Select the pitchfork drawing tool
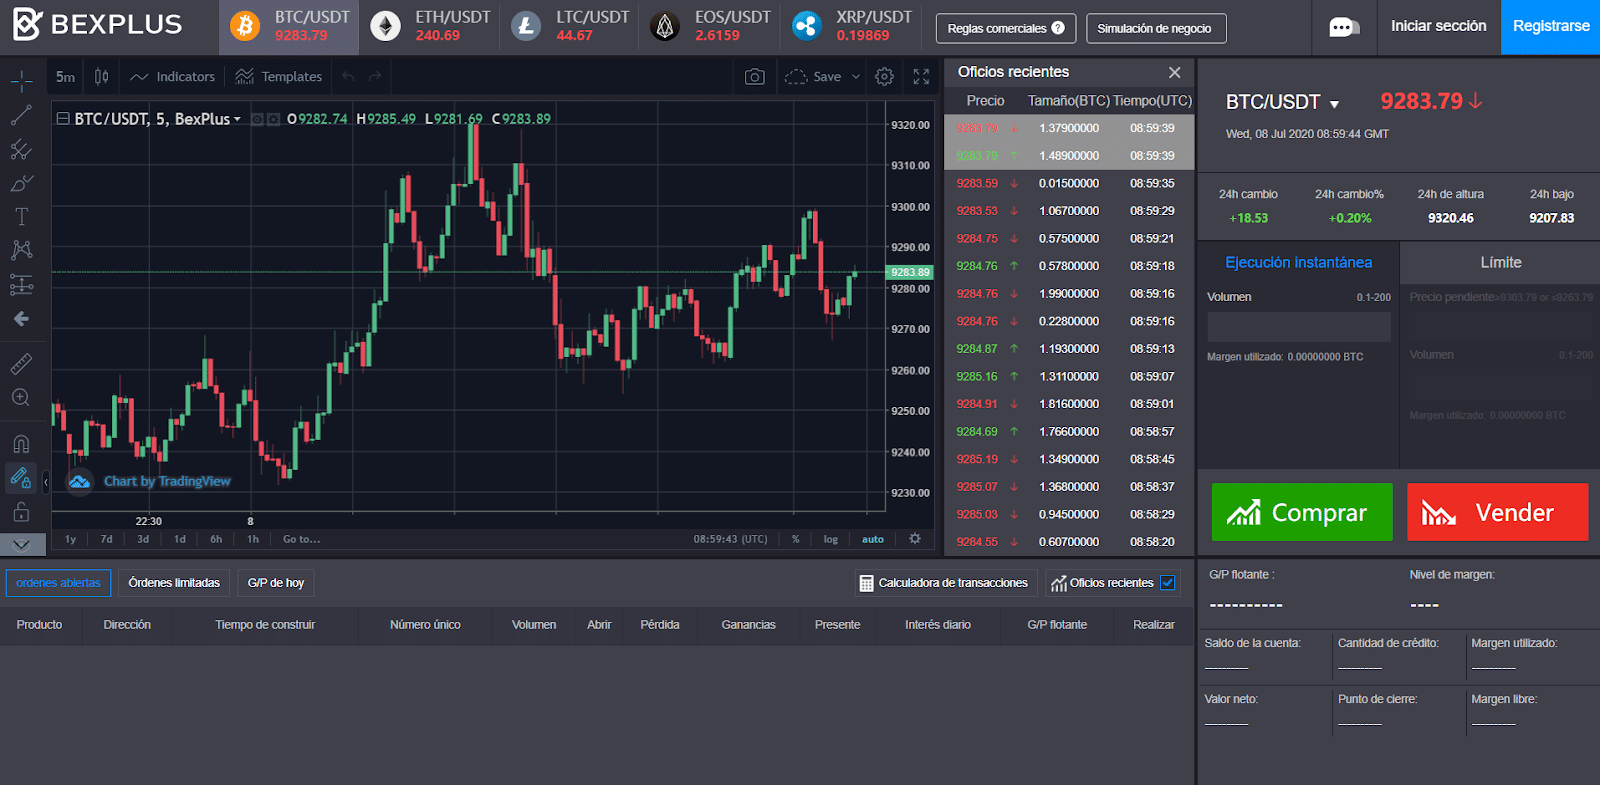Screen dimensions: 1600x785 click(21, 149)
